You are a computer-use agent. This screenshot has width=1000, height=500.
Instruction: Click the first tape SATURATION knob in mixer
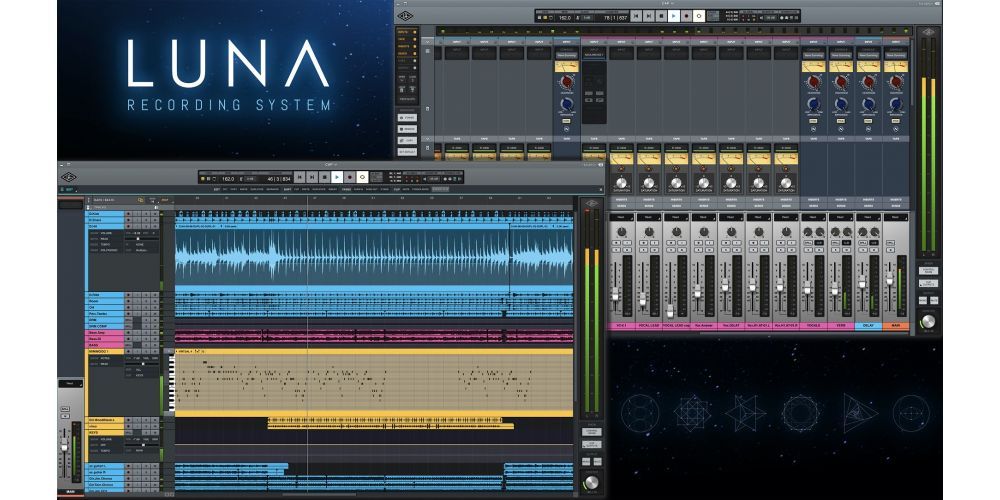click(622, 183)
